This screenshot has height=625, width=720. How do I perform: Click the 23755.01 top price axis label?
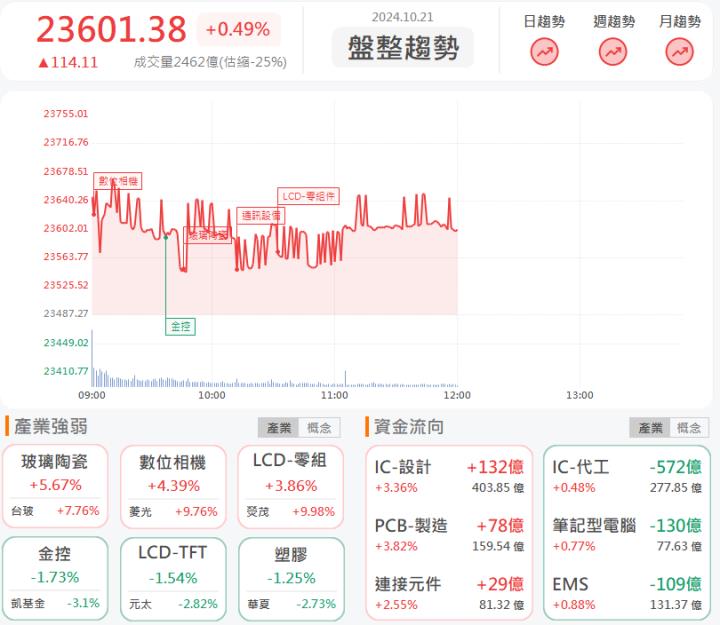66,114
